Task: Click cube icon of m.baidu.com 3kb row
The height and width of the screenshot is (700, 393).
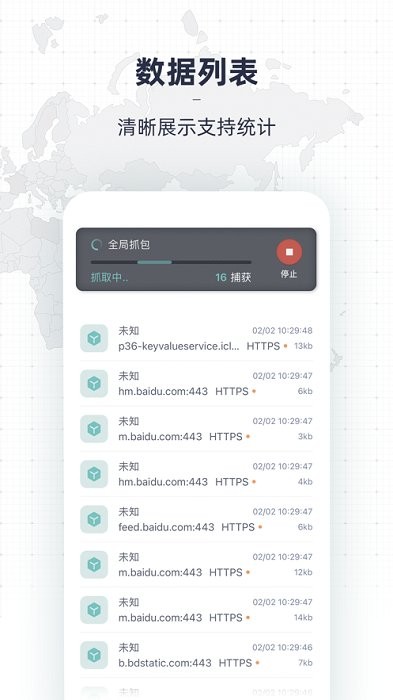Action: pyautogui.click(x=94, y=429)
